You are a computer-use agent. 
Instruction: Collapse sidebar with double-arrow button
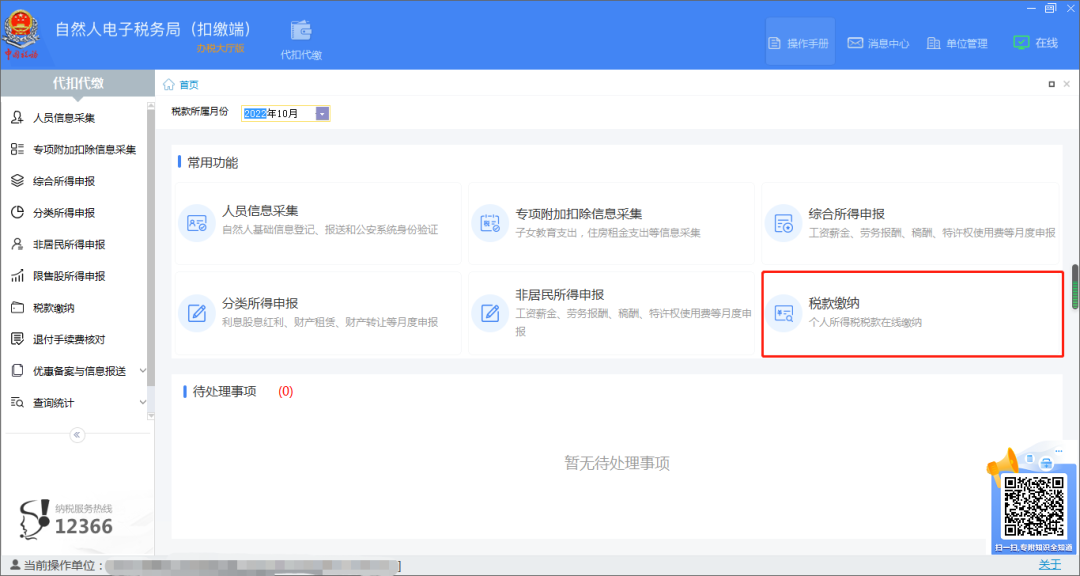77,435
